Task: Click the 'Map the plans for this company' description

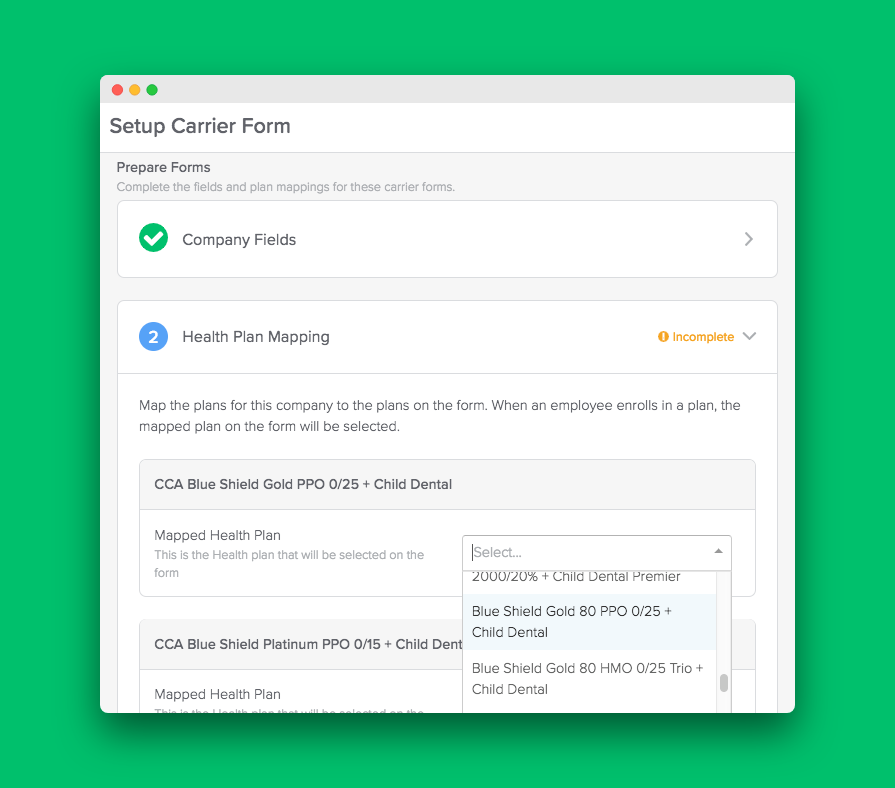Action: [440, 416]
